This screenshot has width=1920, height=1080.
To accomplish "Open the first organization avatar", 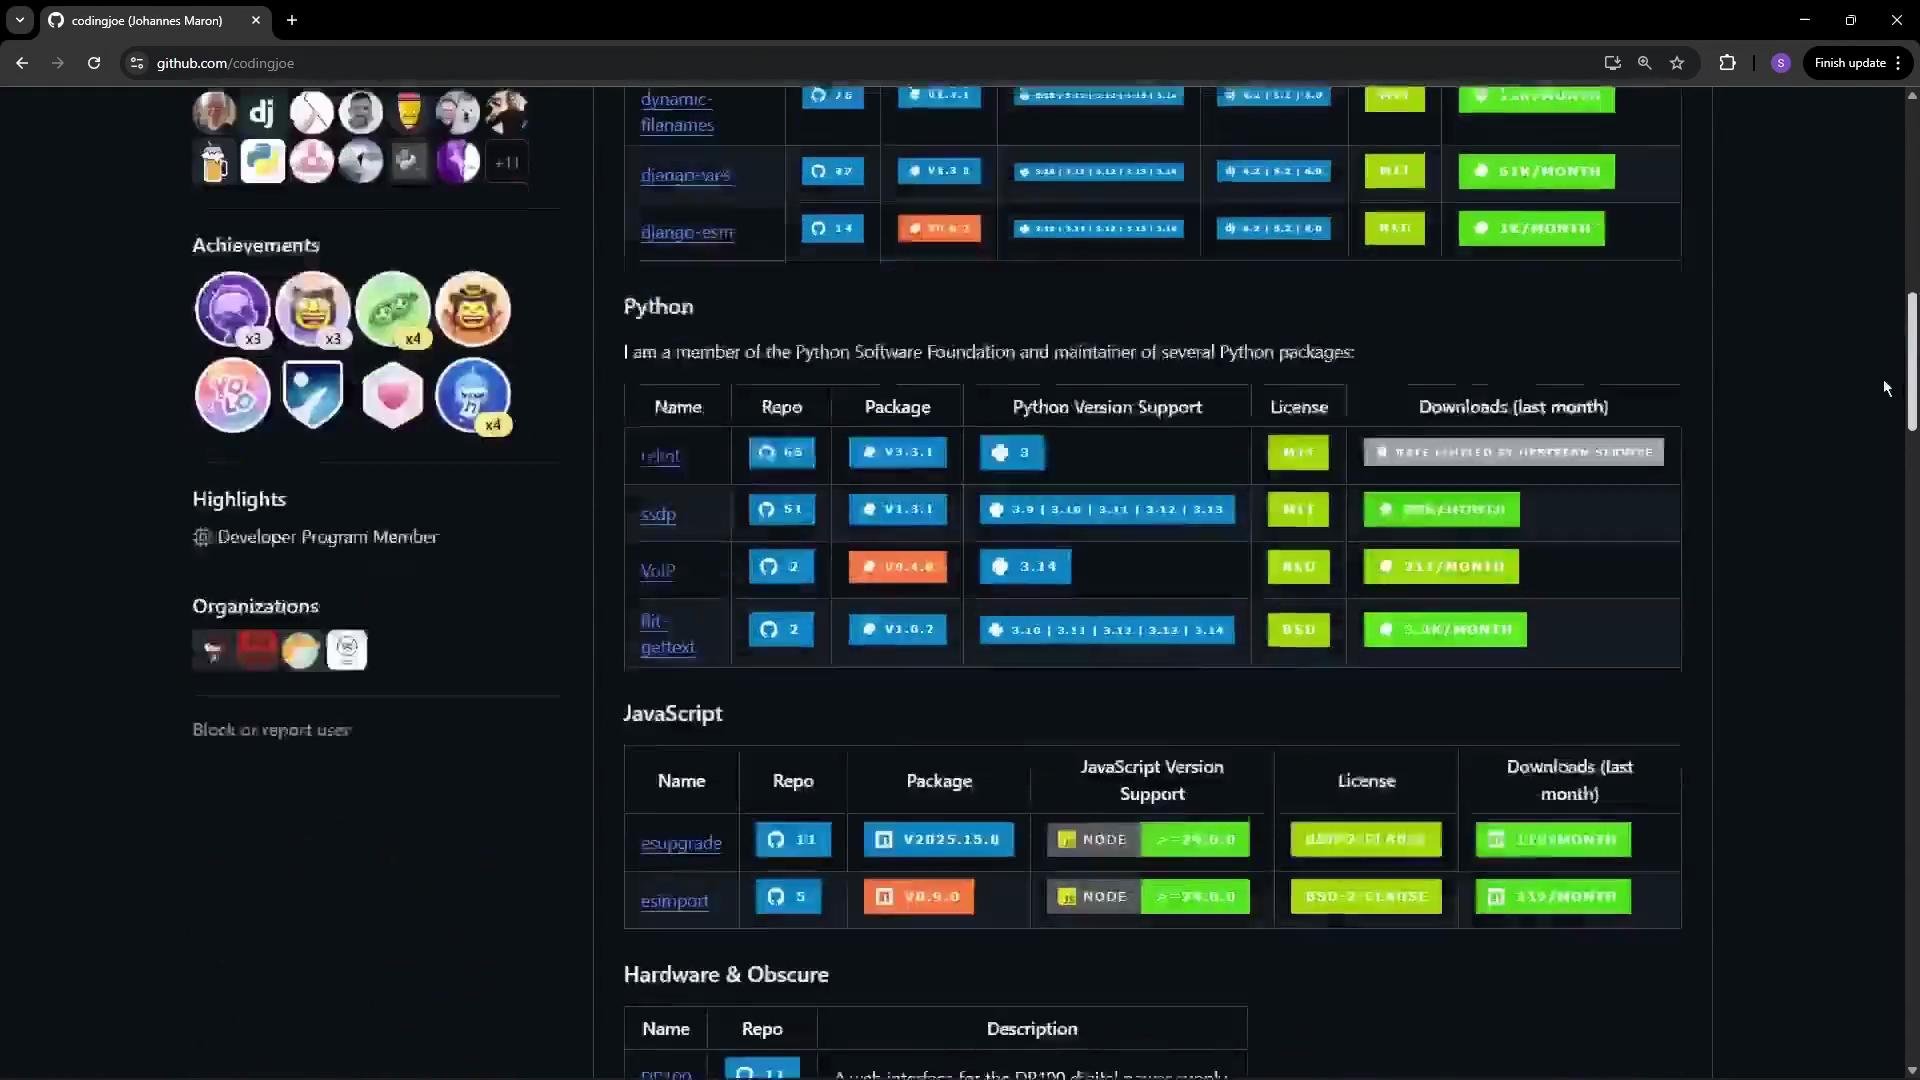I will 212,650.
